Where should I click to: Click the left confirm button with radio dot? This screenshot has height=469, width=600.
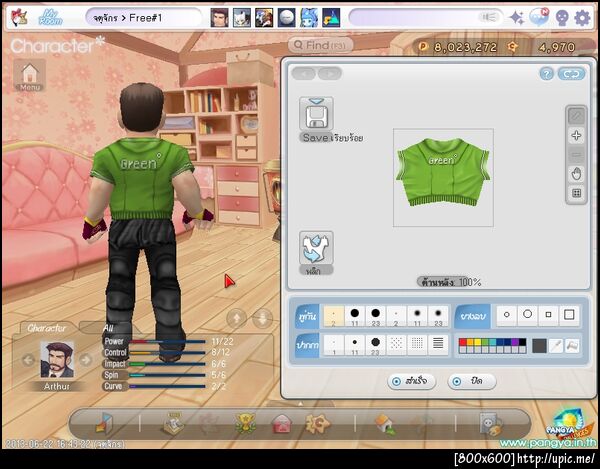(x=412, y=381)
